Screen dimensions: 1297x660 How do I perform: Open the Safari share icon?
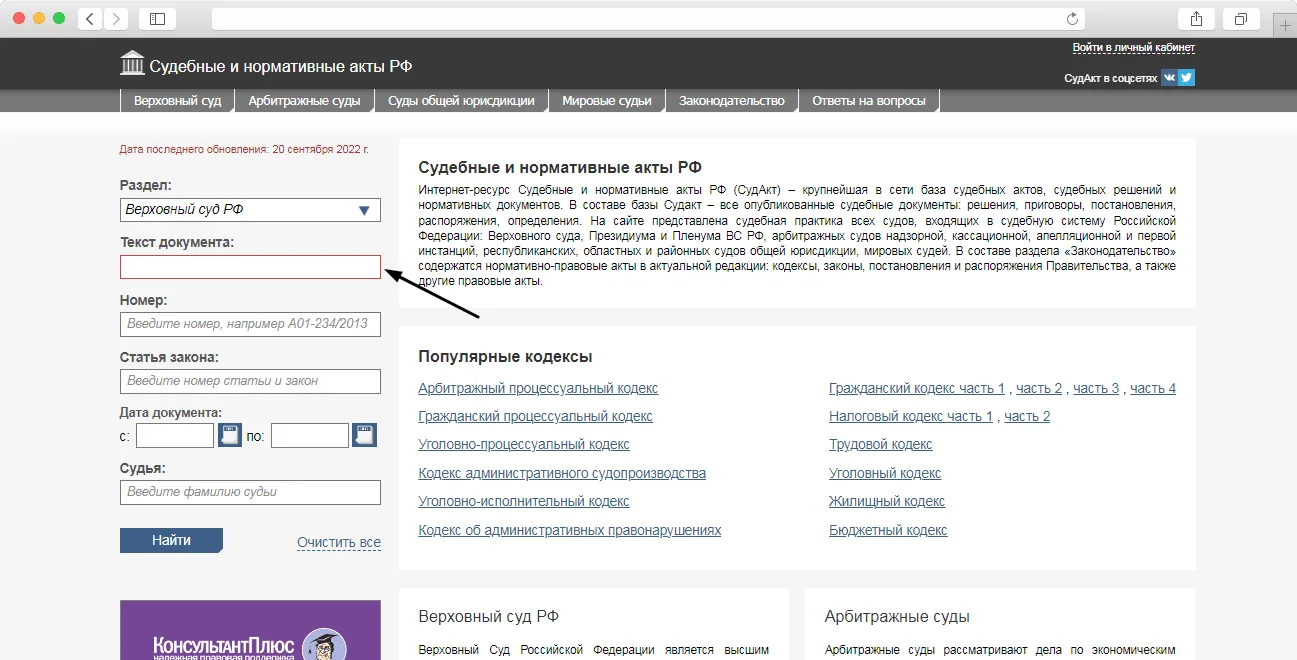tap(1196, 19)
